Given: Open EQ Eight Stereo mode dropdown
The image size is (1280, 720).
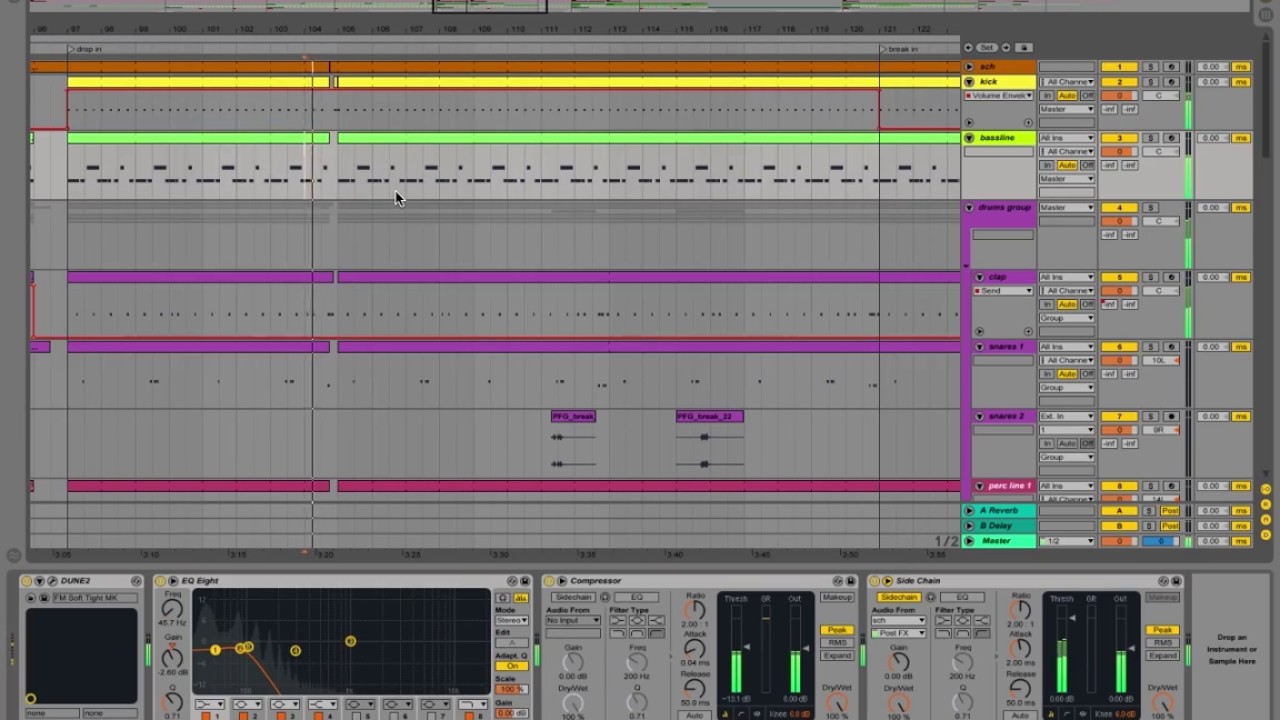Looking at the screenshot, I should coord(511,620).
